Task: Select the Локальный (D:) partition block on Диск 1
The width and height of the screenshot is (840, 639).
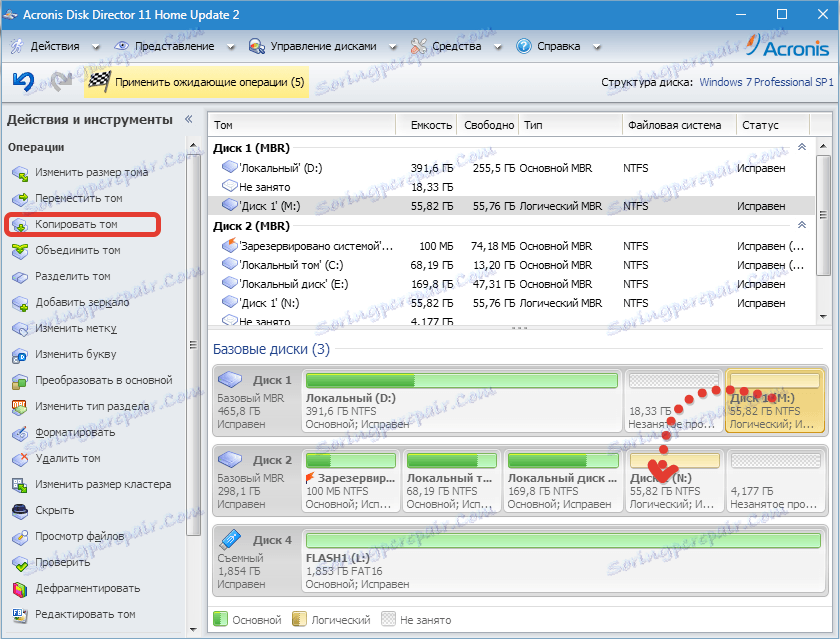Action: click(x=462, y=401)
